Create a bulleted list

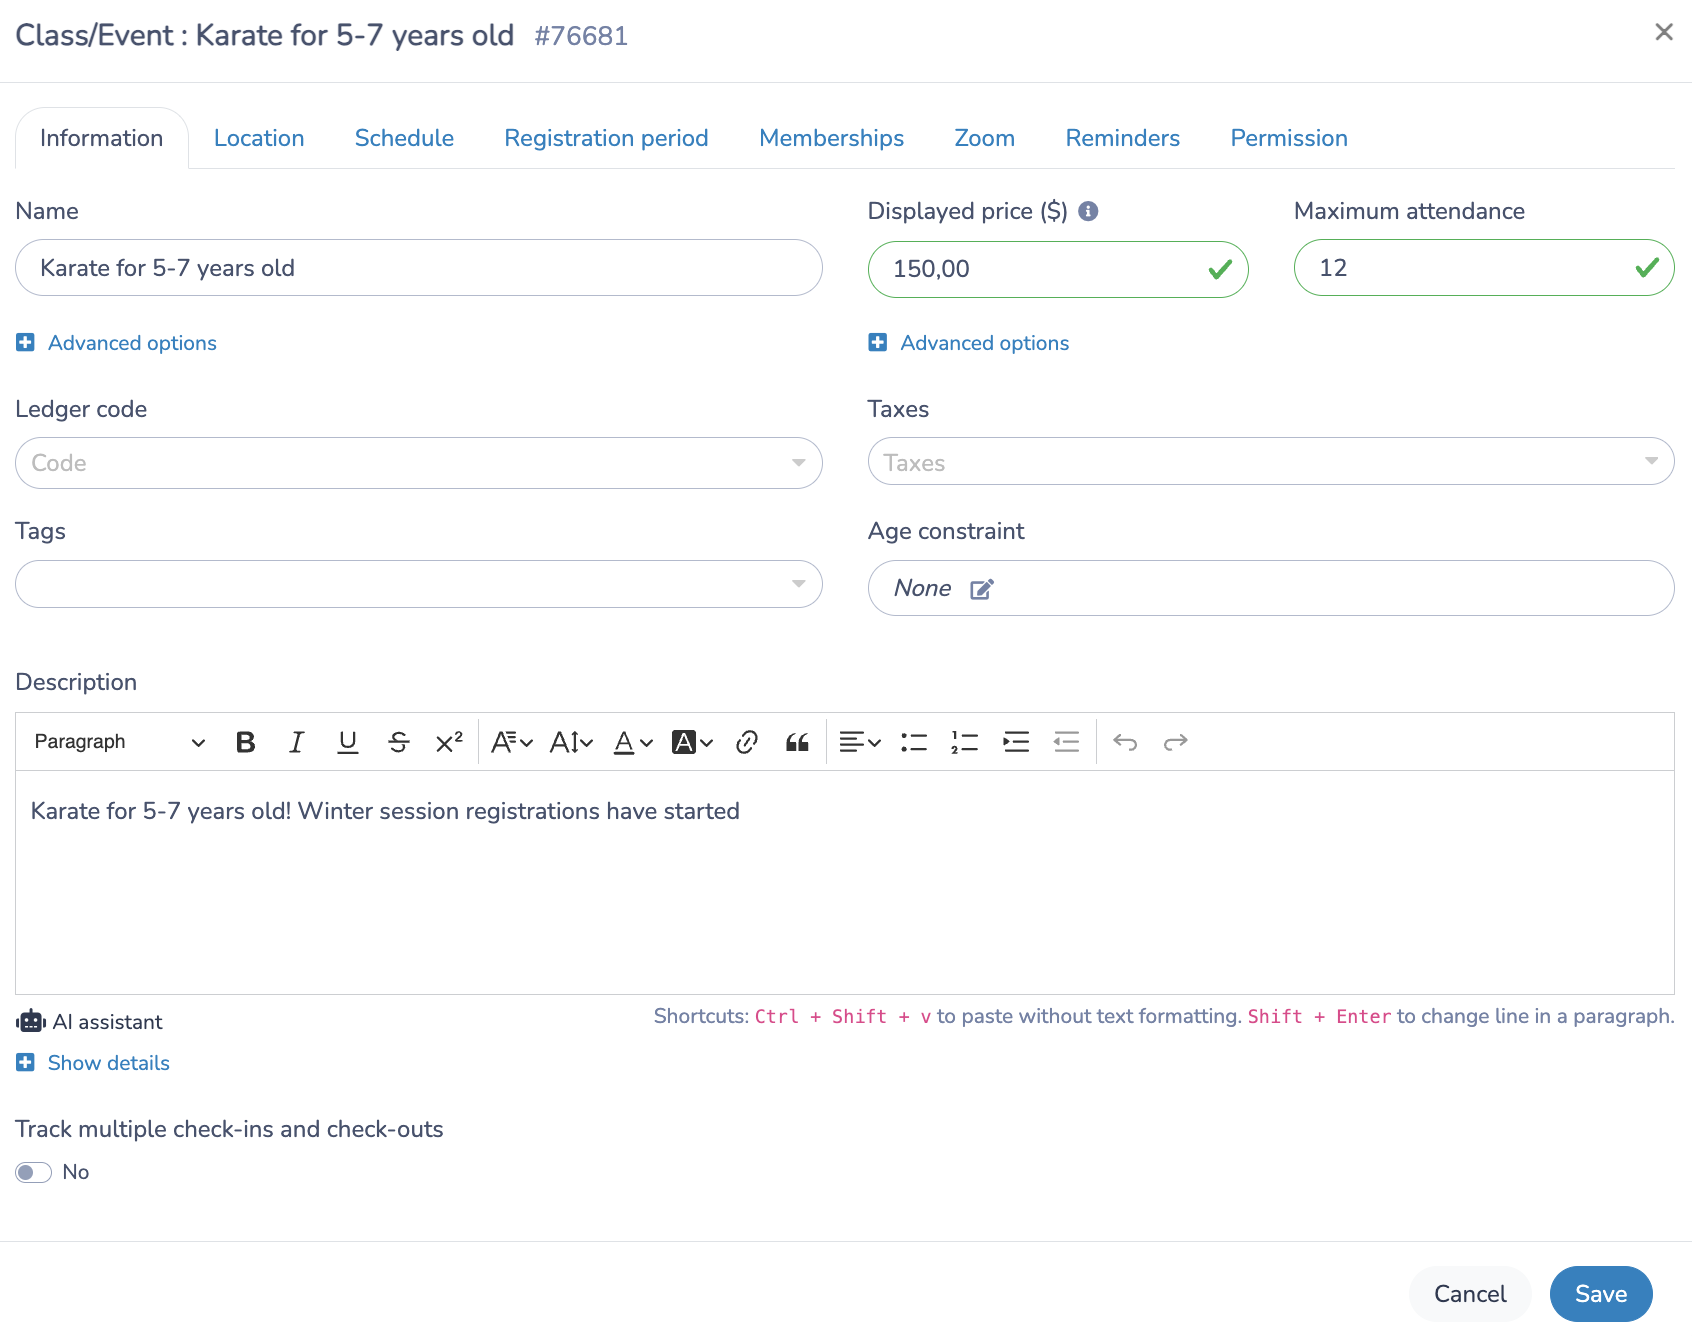tap(914, 742)
